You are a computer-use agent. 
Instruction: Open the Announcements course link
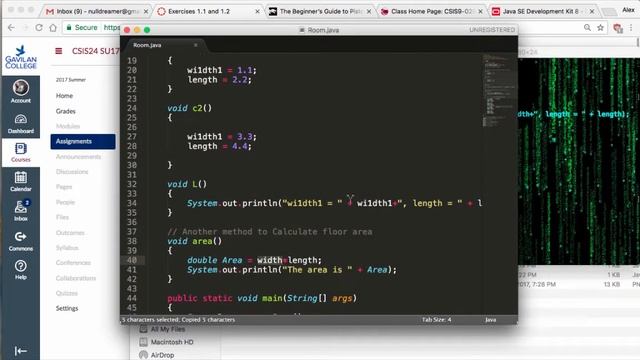pos(78,157)
